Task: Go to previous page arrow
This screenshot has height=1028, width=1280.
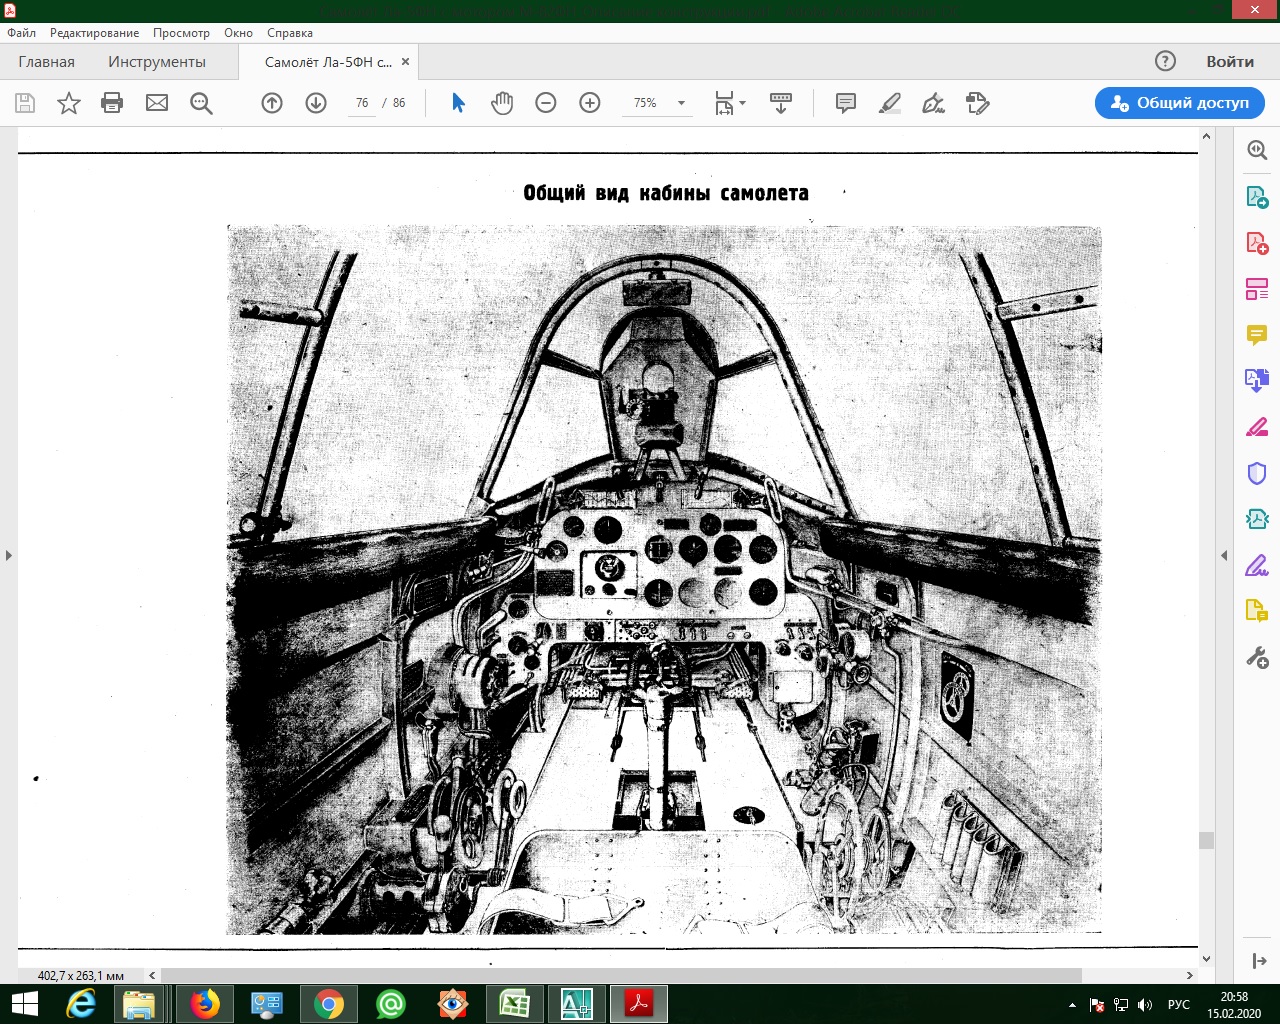Action: 272,103
